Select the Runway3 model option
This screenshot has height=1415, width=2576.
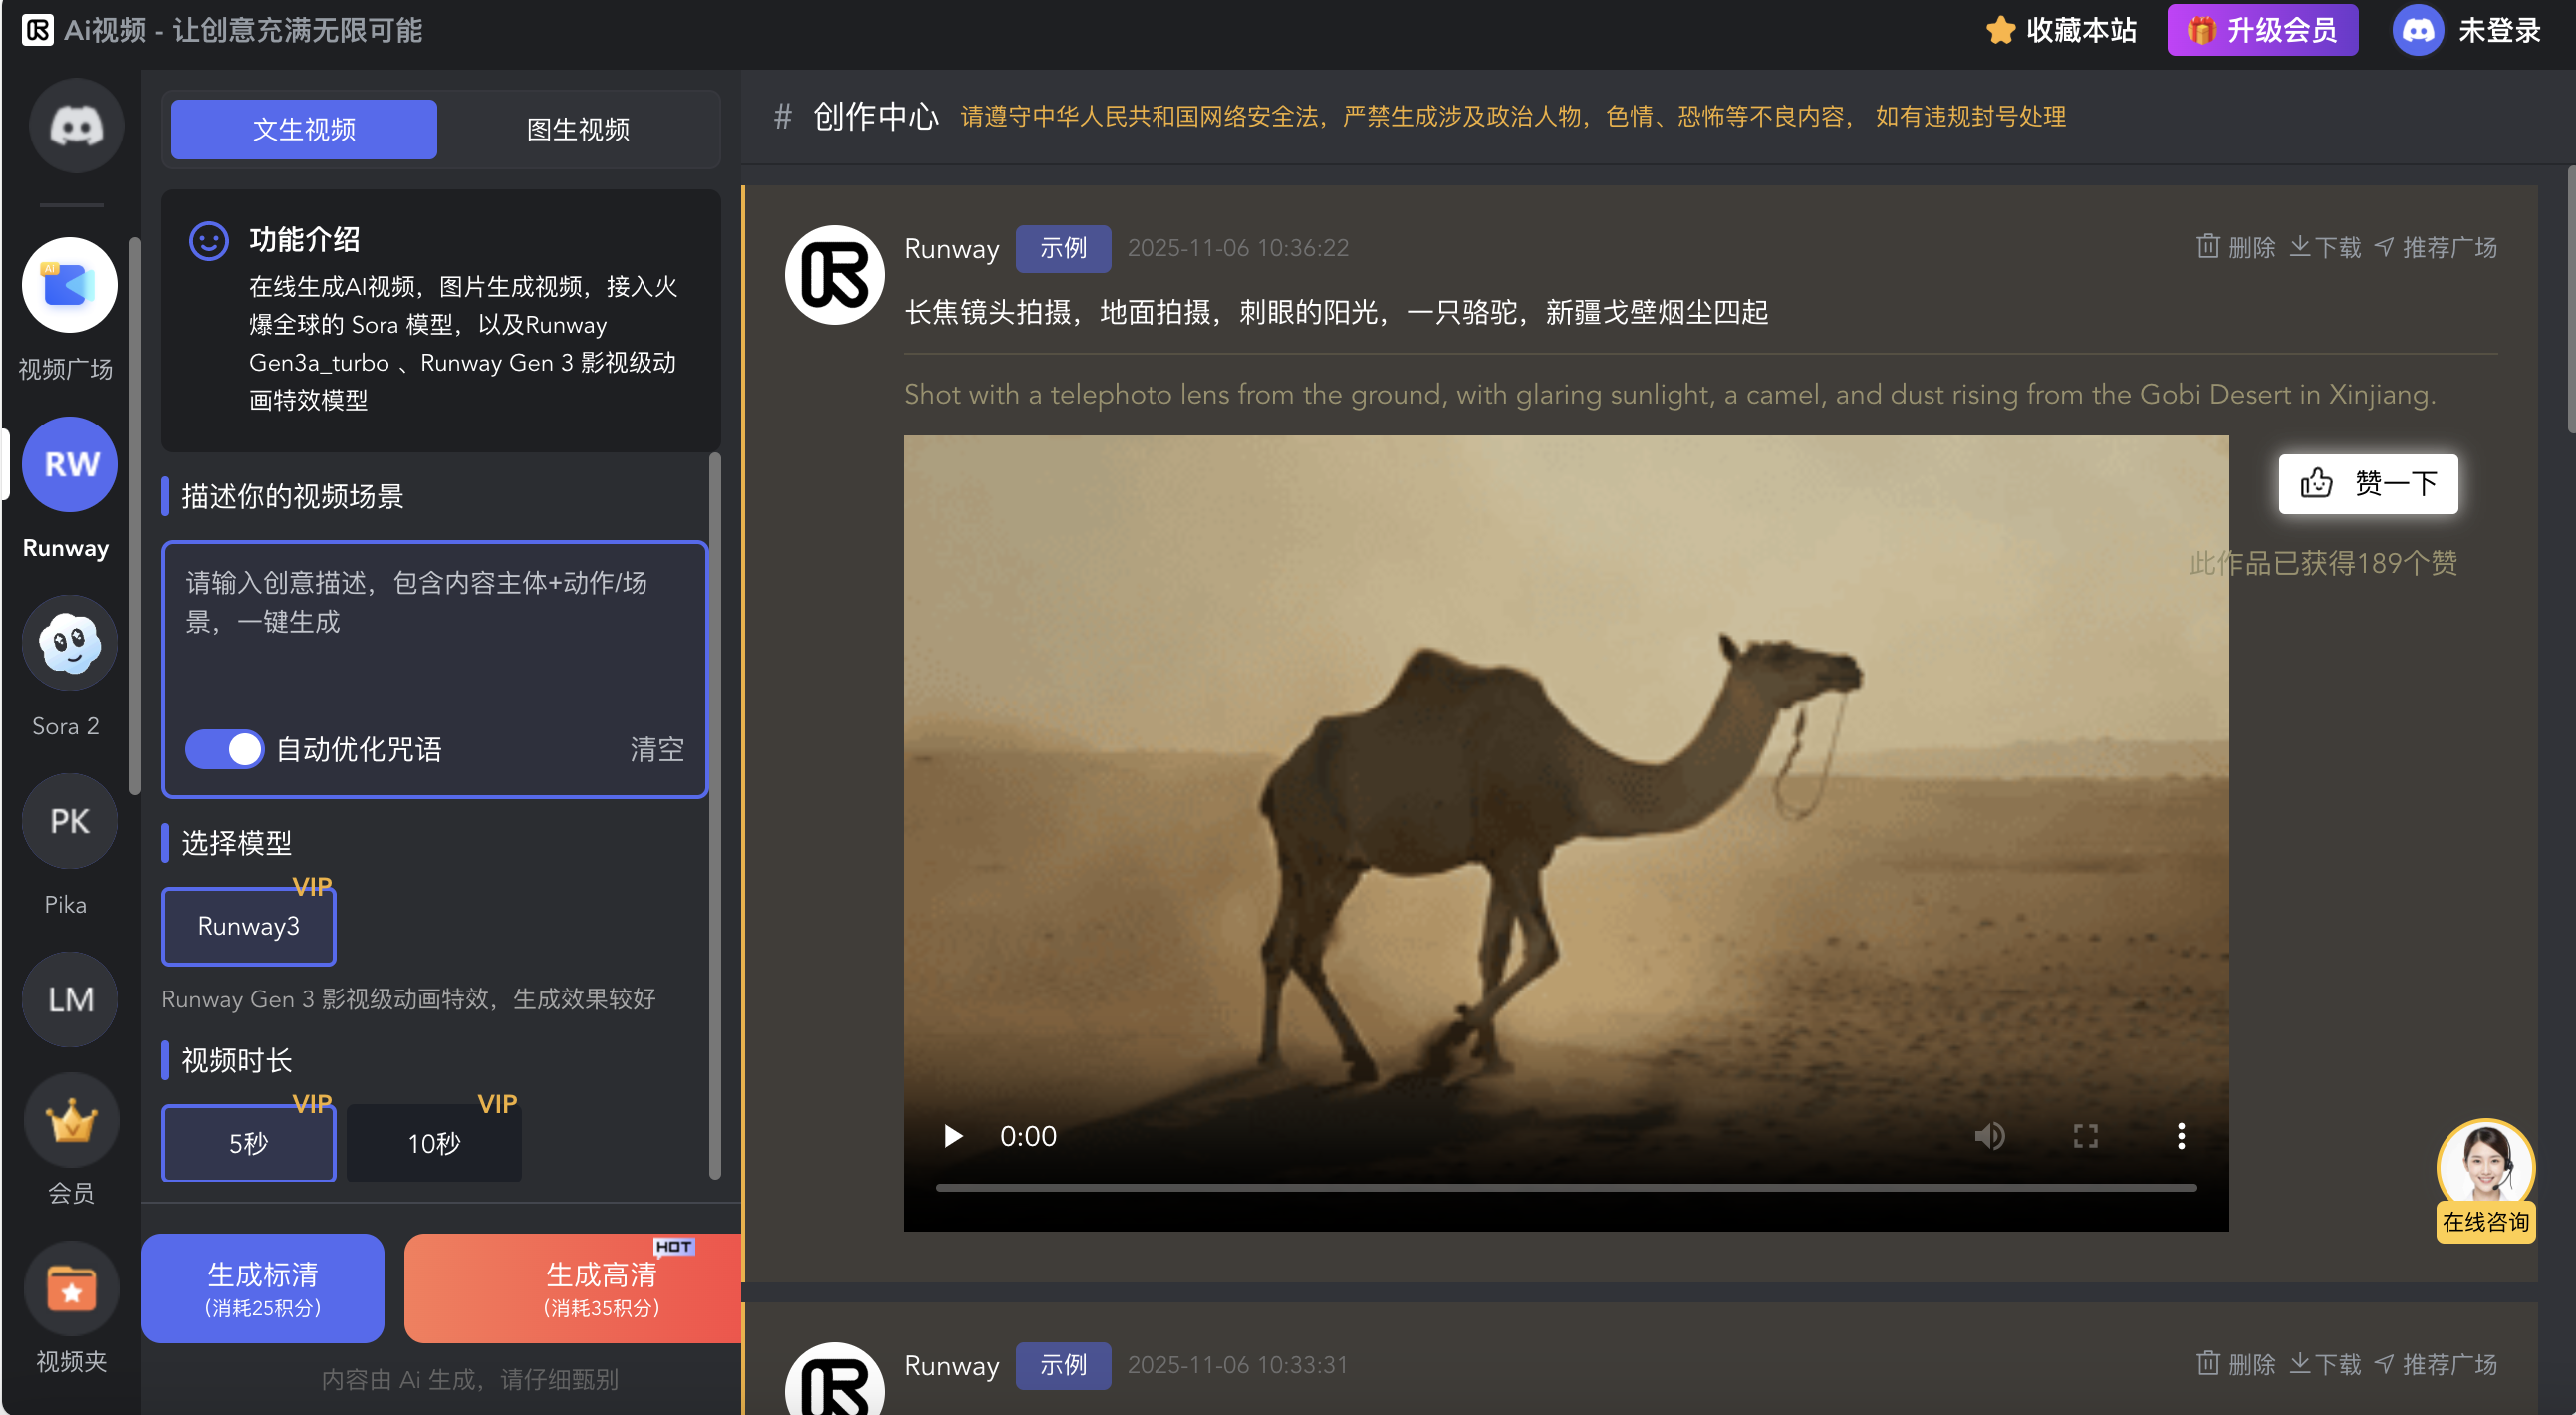point(249,926)
